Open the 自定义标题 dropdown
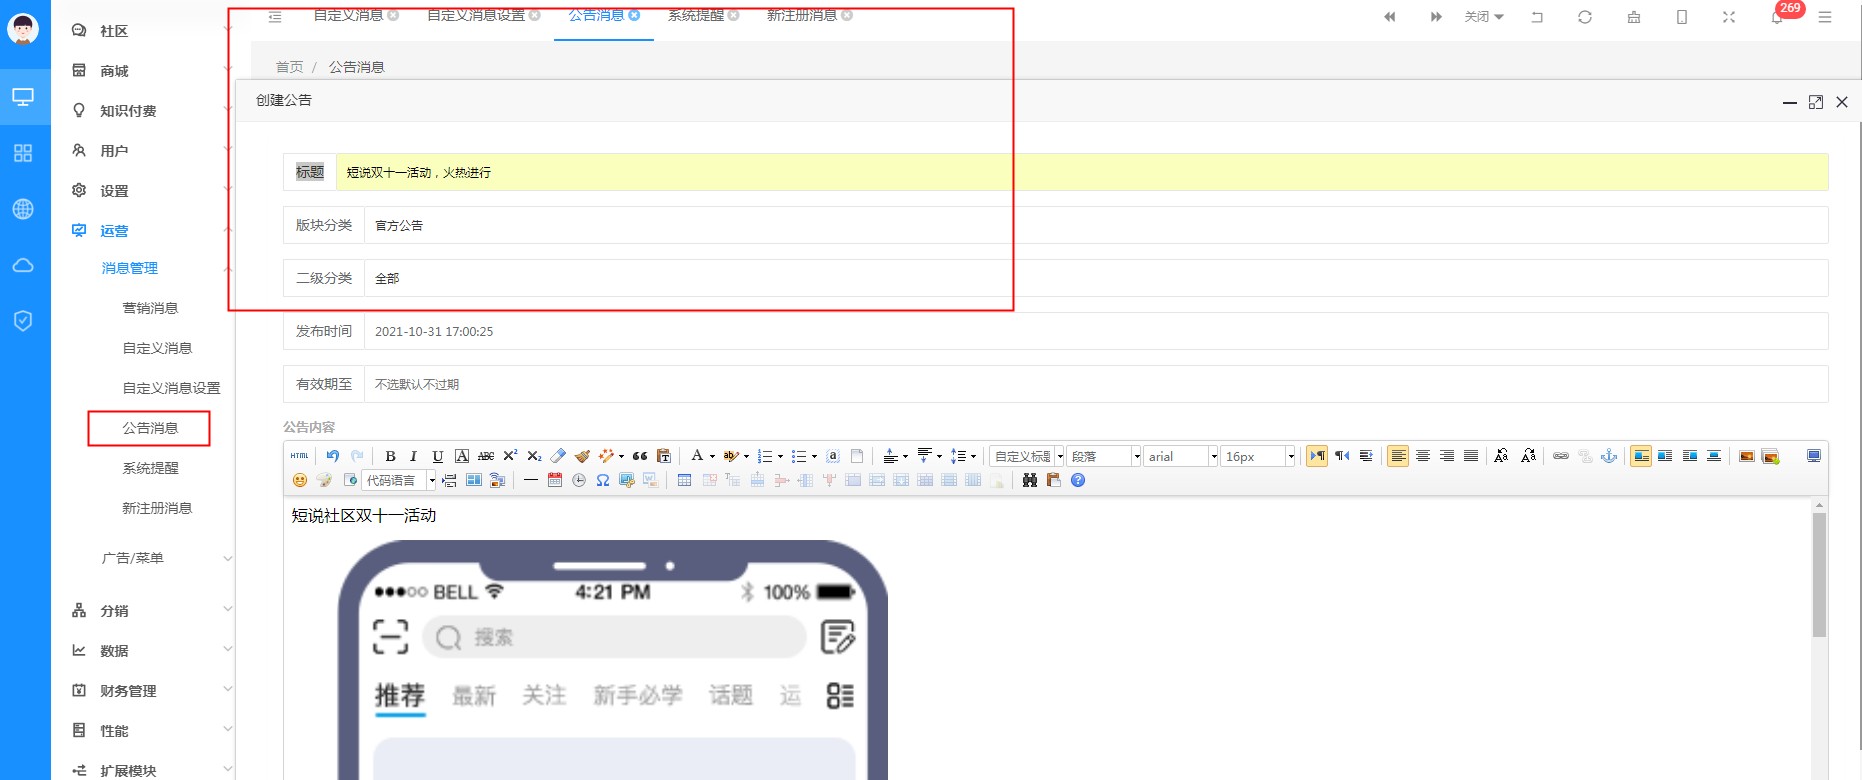This screenshot has width=1862, height=780. tap(1028, 456)
